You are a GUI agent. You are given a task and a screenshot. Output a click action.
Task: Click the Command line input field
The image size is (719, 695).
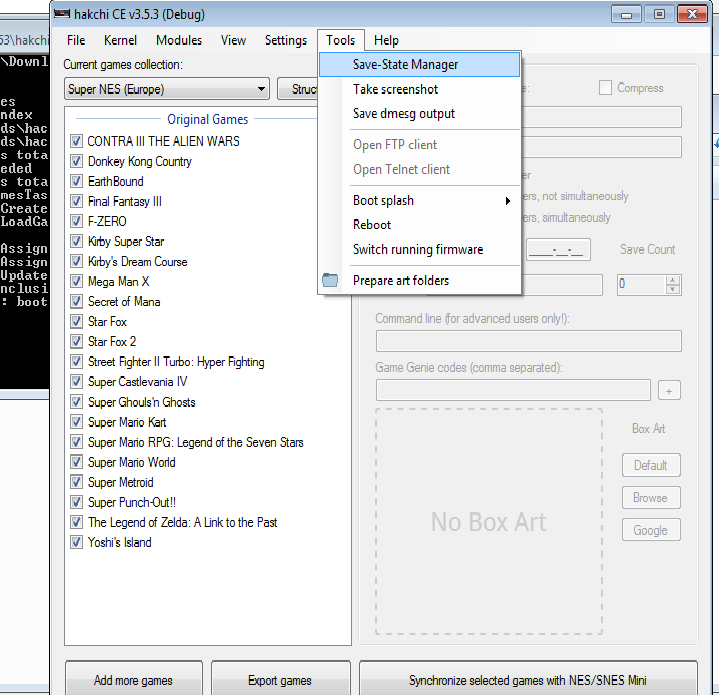(x=529, y=341)
